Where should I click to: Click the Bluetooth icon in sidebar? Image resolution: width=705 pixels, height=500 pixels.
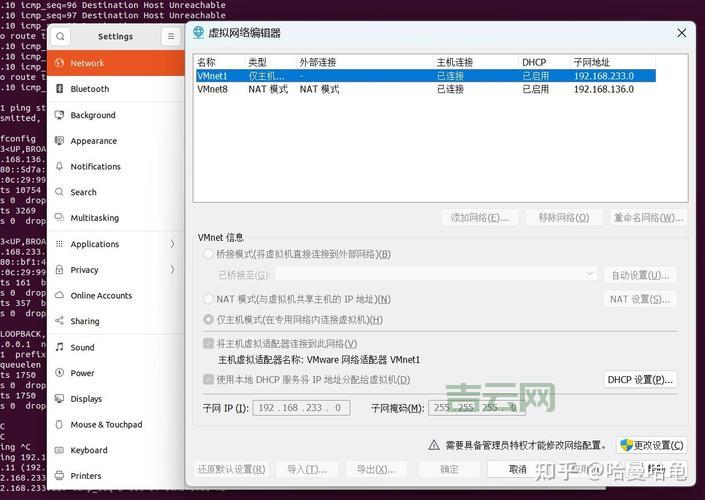pos(60,89)
